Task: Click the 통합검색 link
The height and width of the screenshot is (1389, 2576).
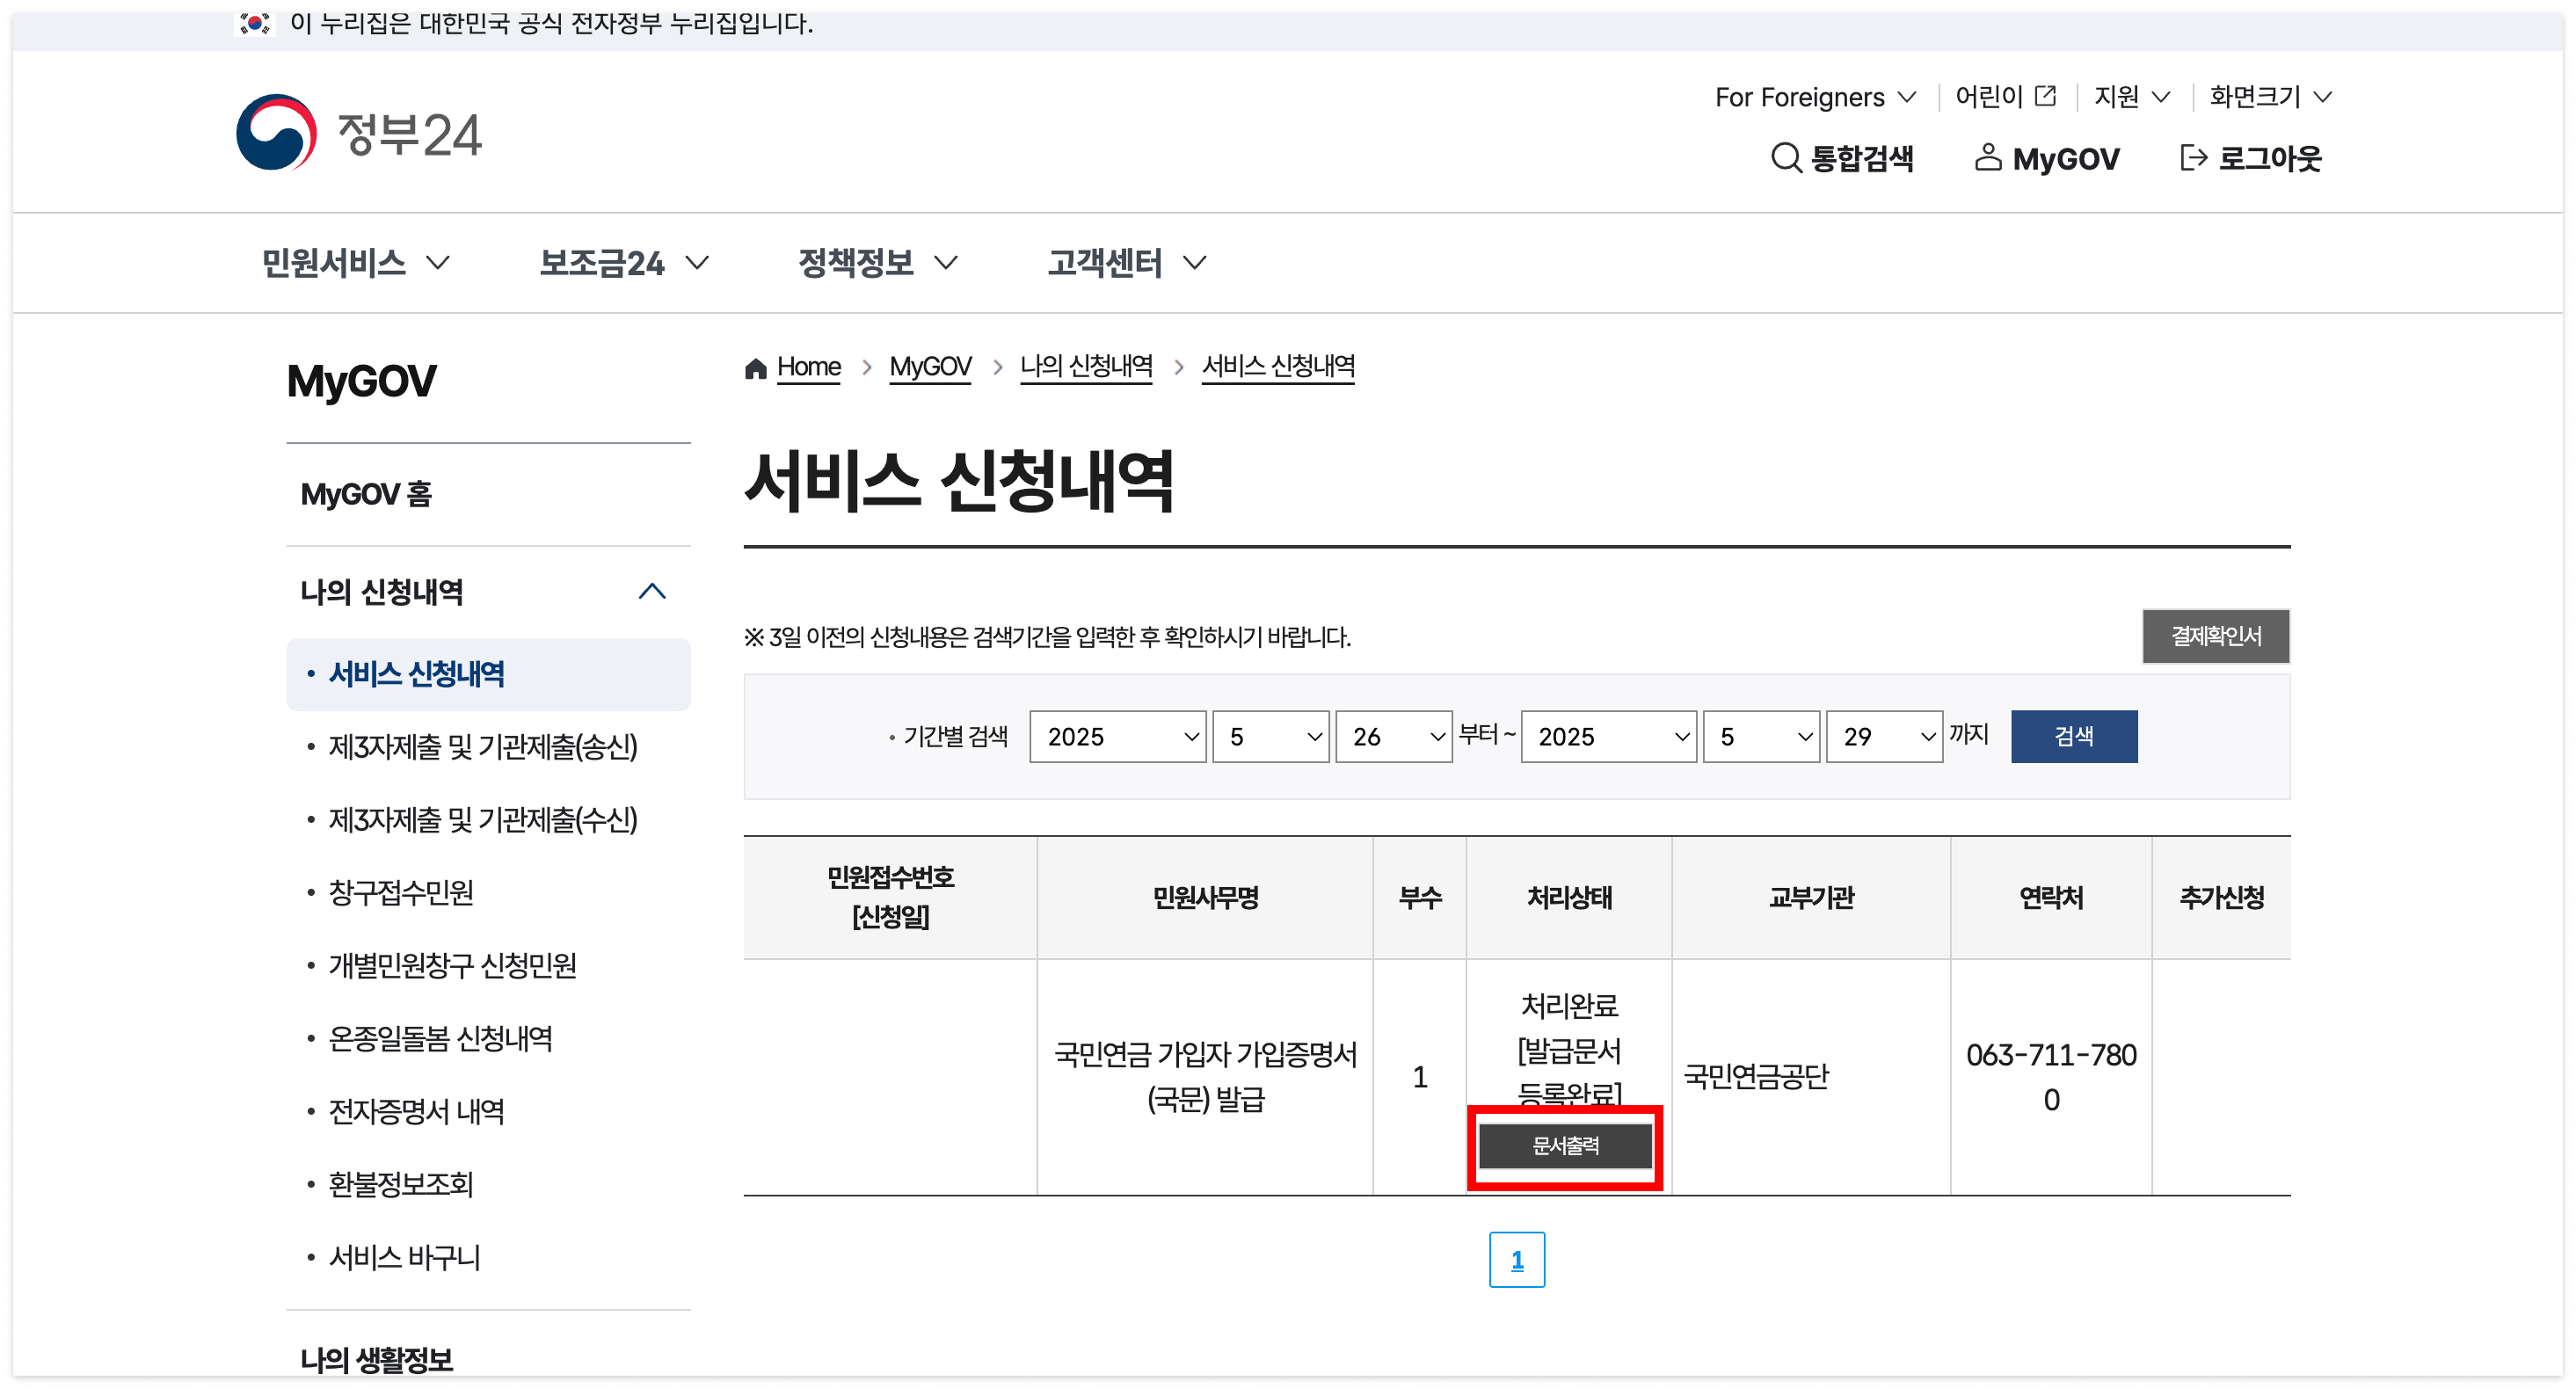Action: (1841, 158)
